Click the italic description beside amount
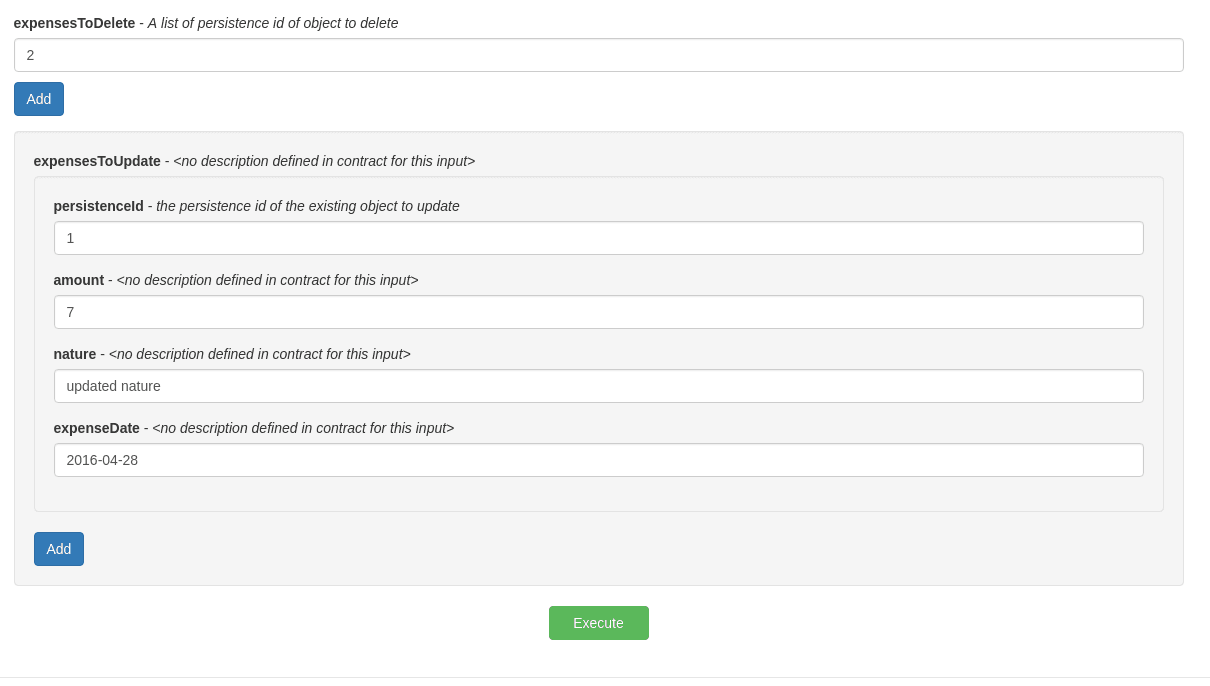Image resolution: width=1210 pixels, height=686 pixels. point(267,280)
